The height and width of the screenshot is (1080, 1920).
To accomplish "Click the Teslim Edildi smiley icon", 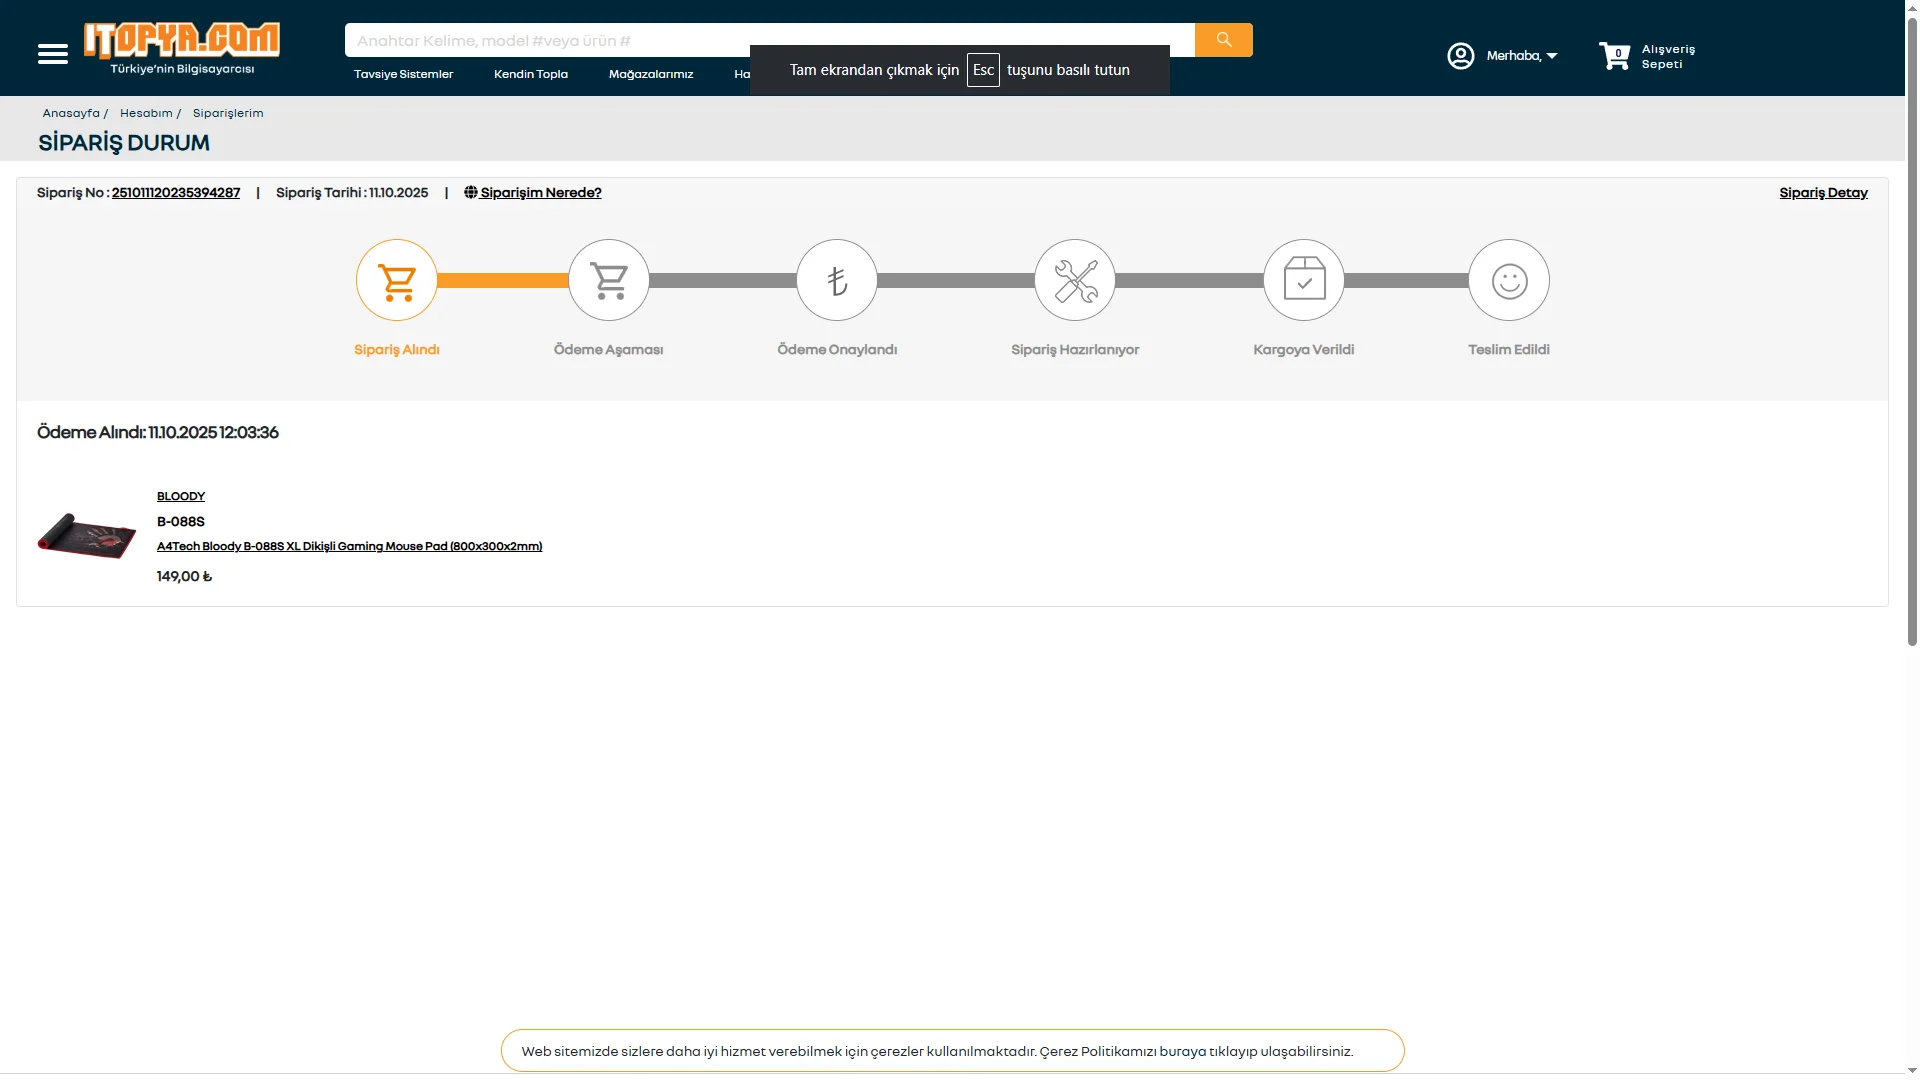I will (1509, 281).
